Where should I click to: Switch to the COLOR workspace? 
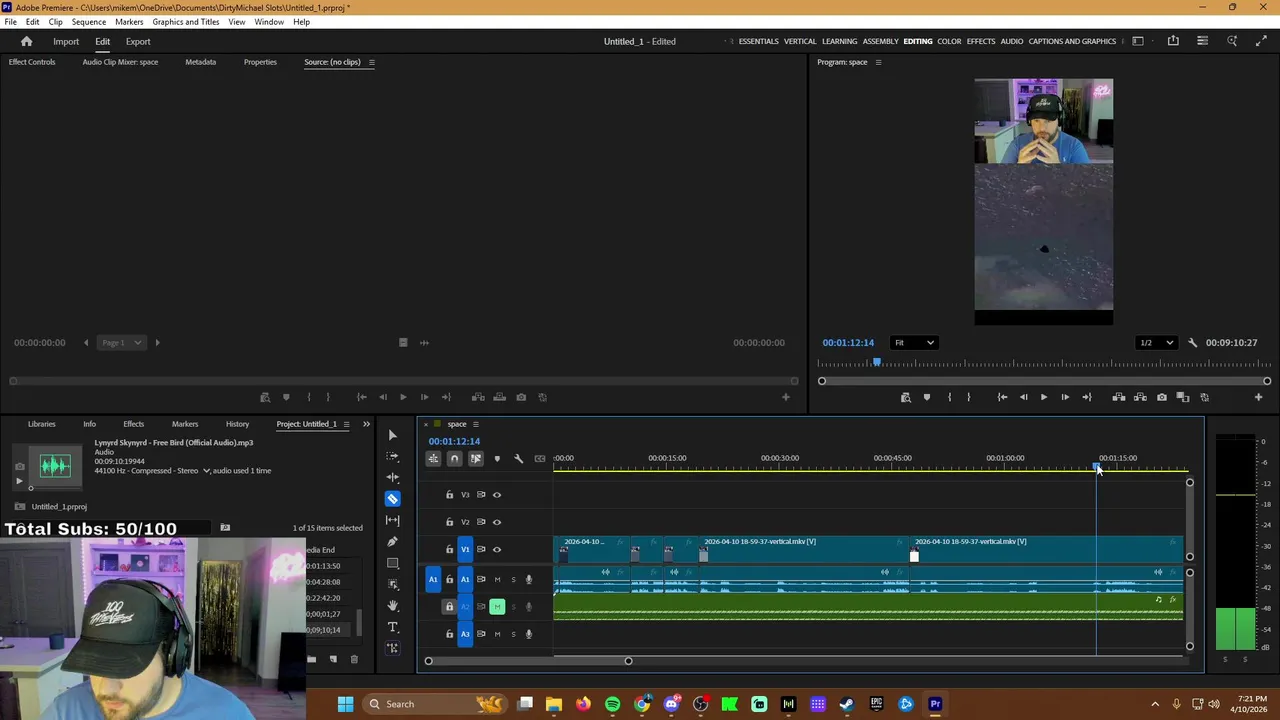[949, 41]
